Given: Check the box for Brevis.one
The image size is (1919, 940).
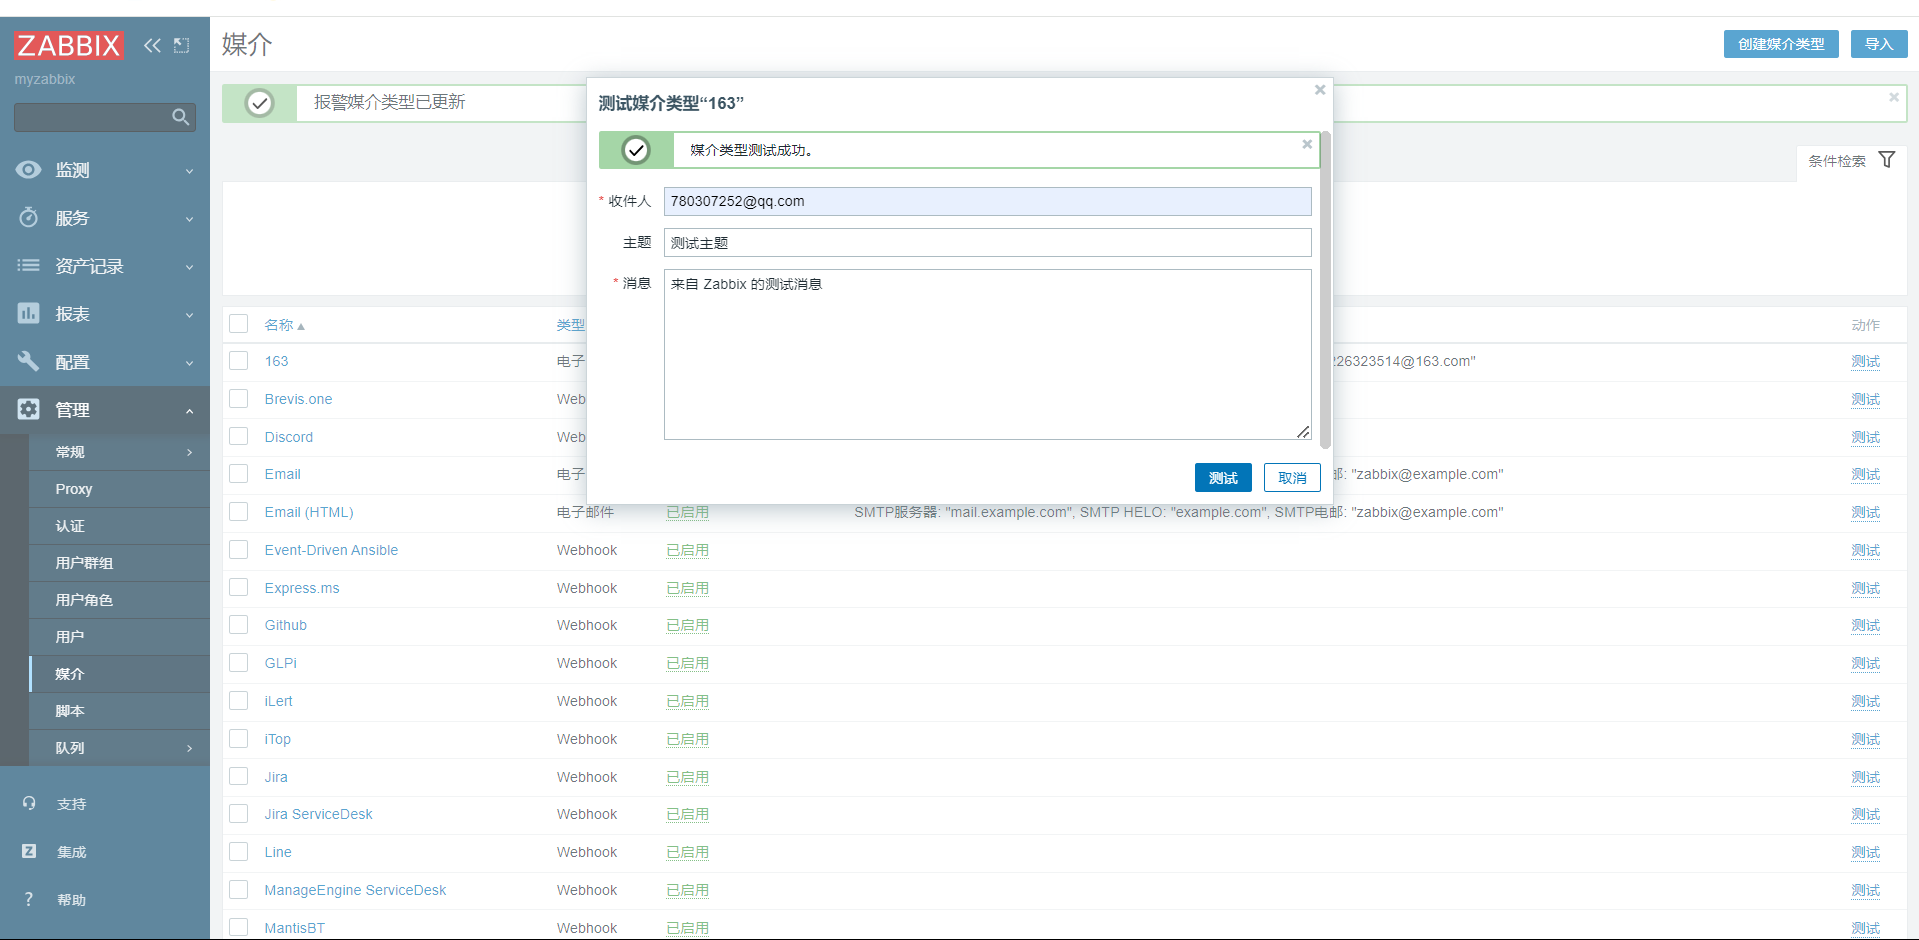Looking at the screenshot, I should coord(238,398).
